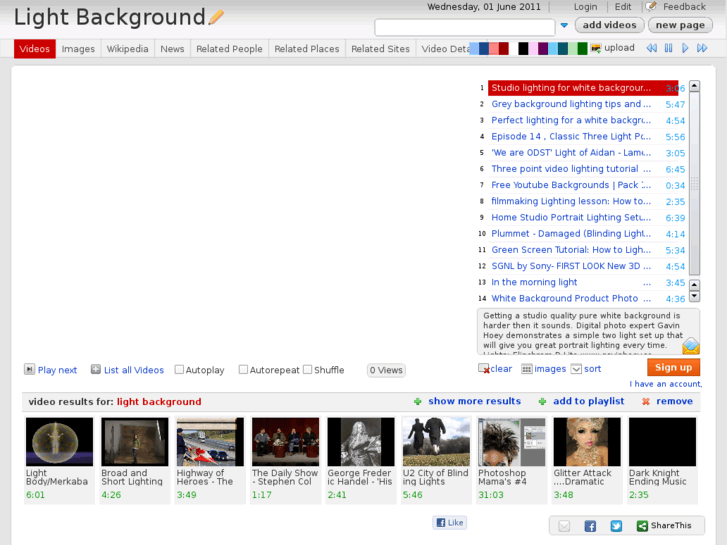Pick the dark green theme swatch
The height and width of the screenshot is (545, 727).
(582, 48)
